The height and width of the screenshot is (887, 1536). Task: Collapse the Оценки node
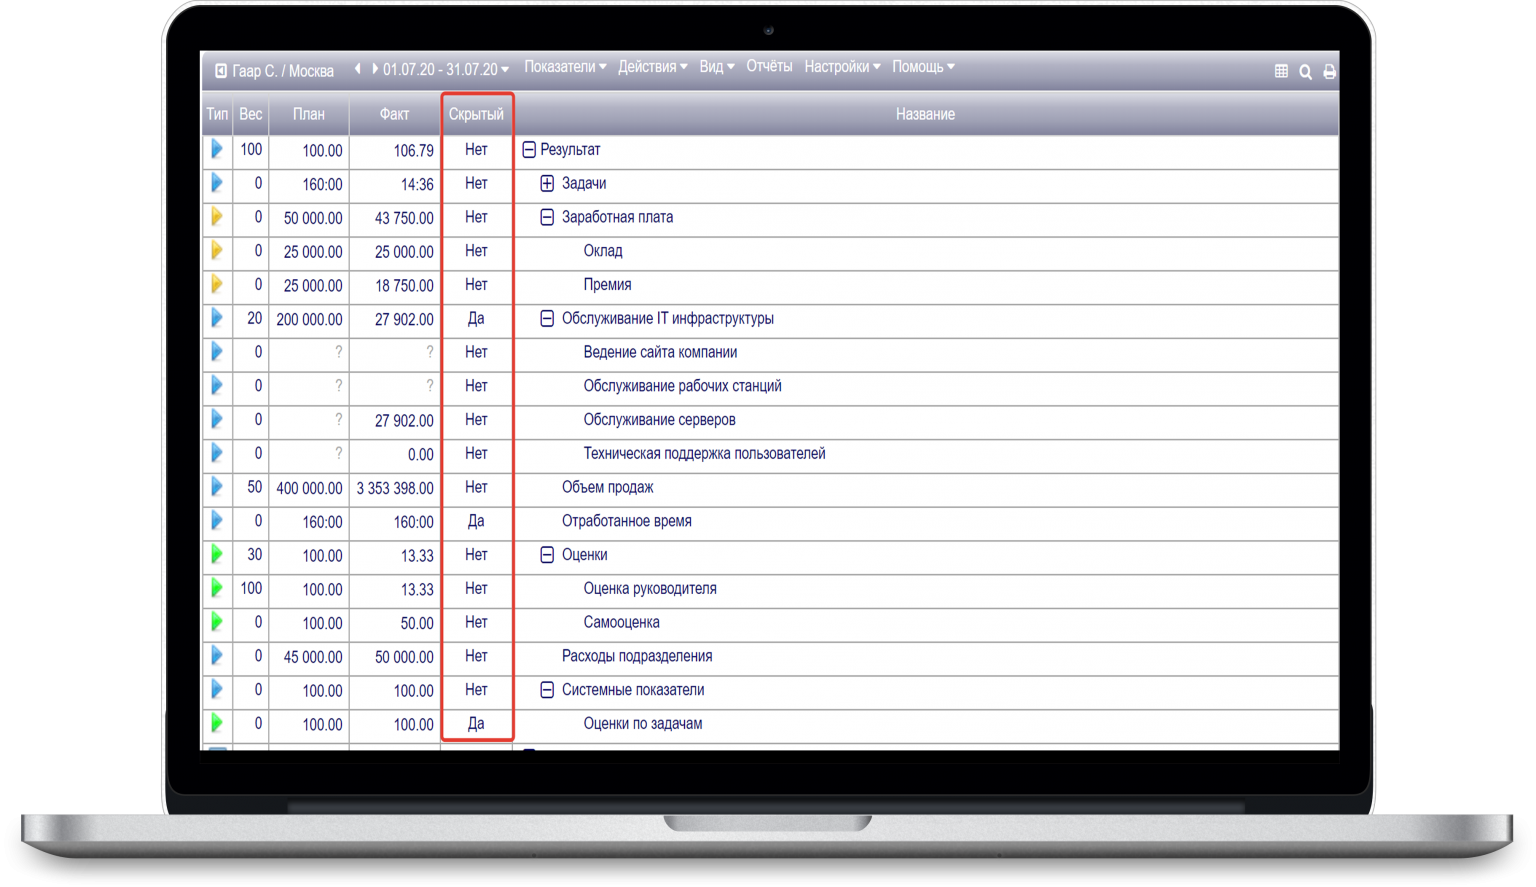click(547, 555)
